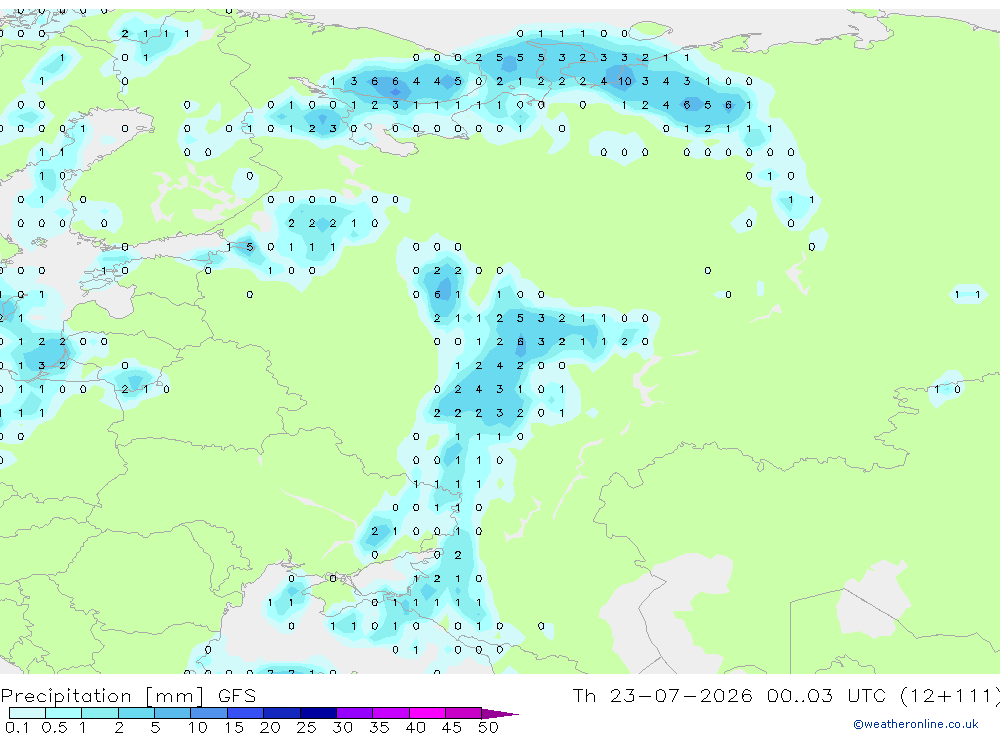Click the '20' legend scale label
This screenshot has height=733, width=1000.
pyautogui.click(x=270, y=727)
